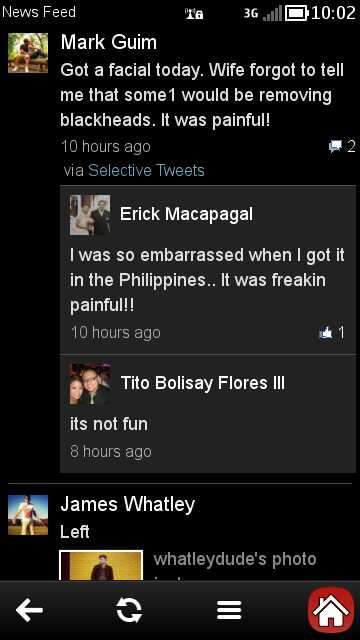The image size is (360, 640).
Task: Tap the back arrow icon
Action: pyautogui.click(x=29, y=610)
